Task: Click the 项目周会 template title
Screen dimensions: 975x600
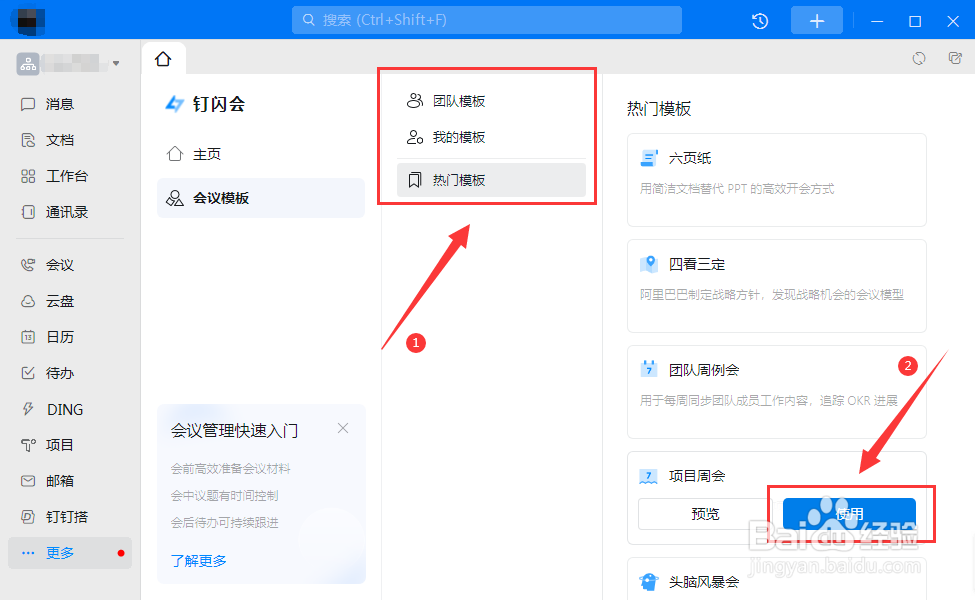Action: (696, 476)
